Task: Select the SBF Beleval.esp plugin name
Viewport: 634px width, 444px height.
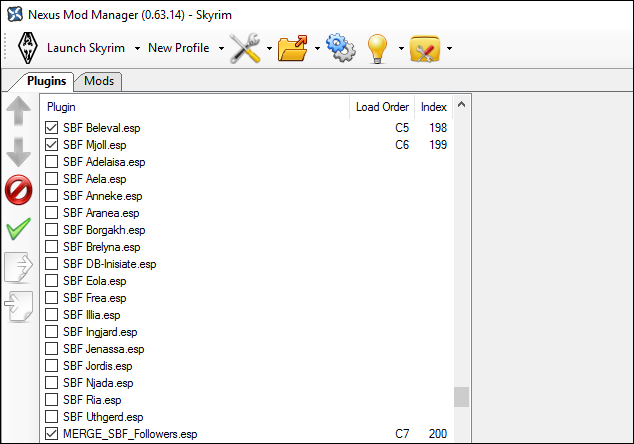Action: [101, 128]
